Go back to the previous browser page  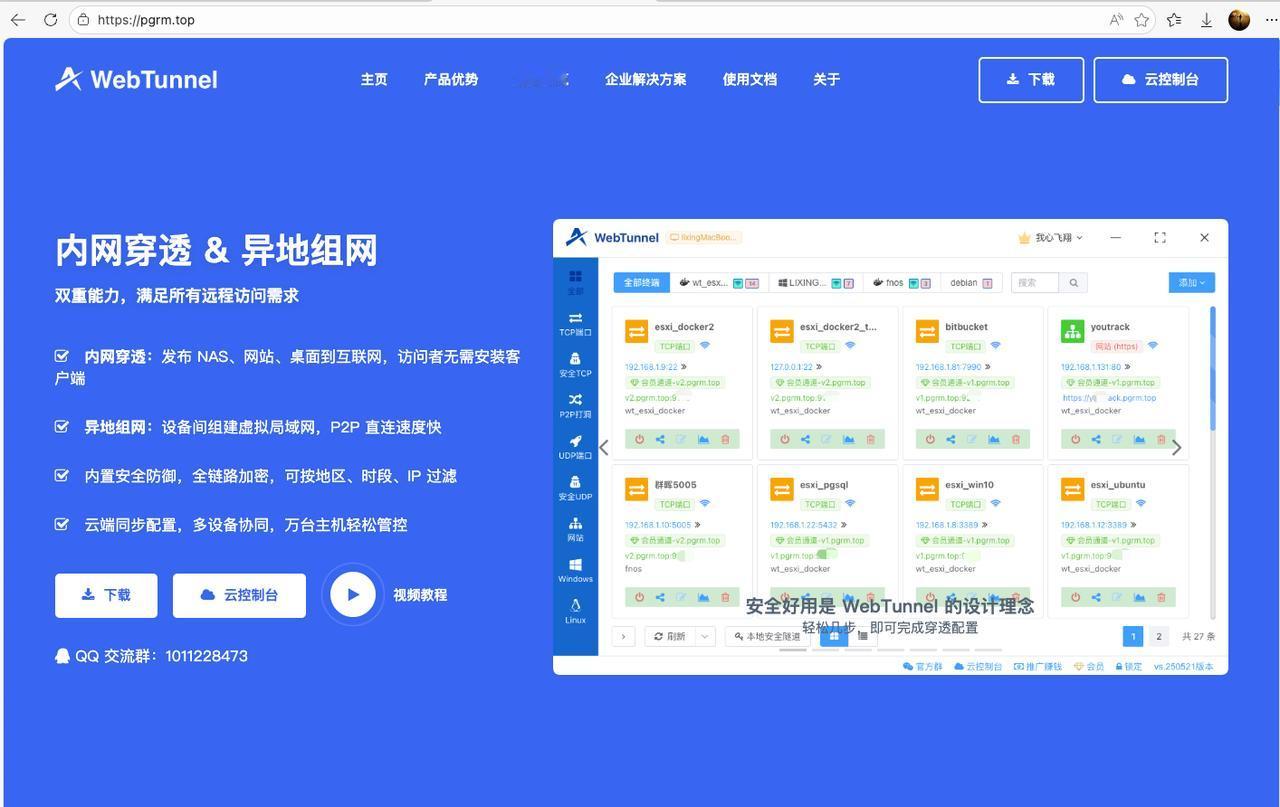pyautogui.click(x=18, y=19)
